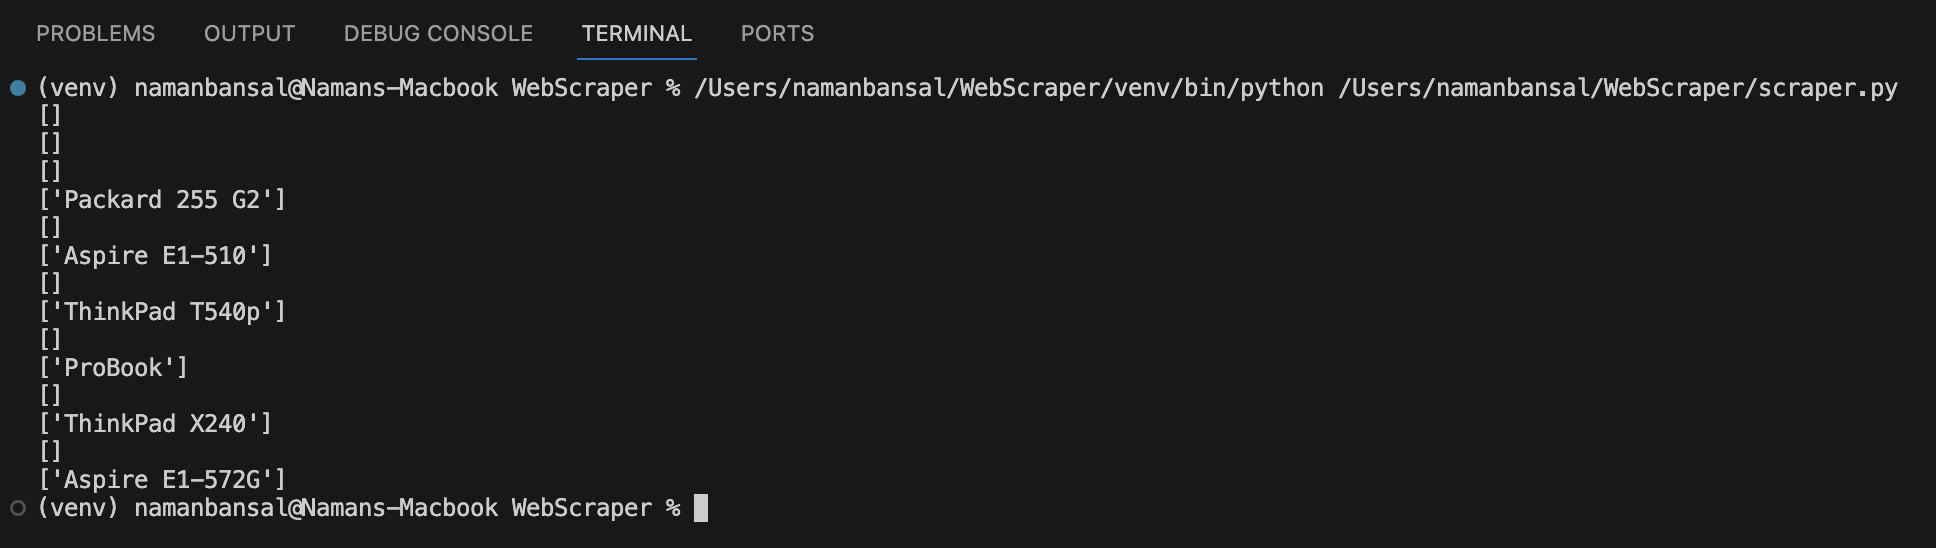Open the OUTPUT panel tab
The width and height of the screenshot is (1936, 548).
[x=249, y=34]
